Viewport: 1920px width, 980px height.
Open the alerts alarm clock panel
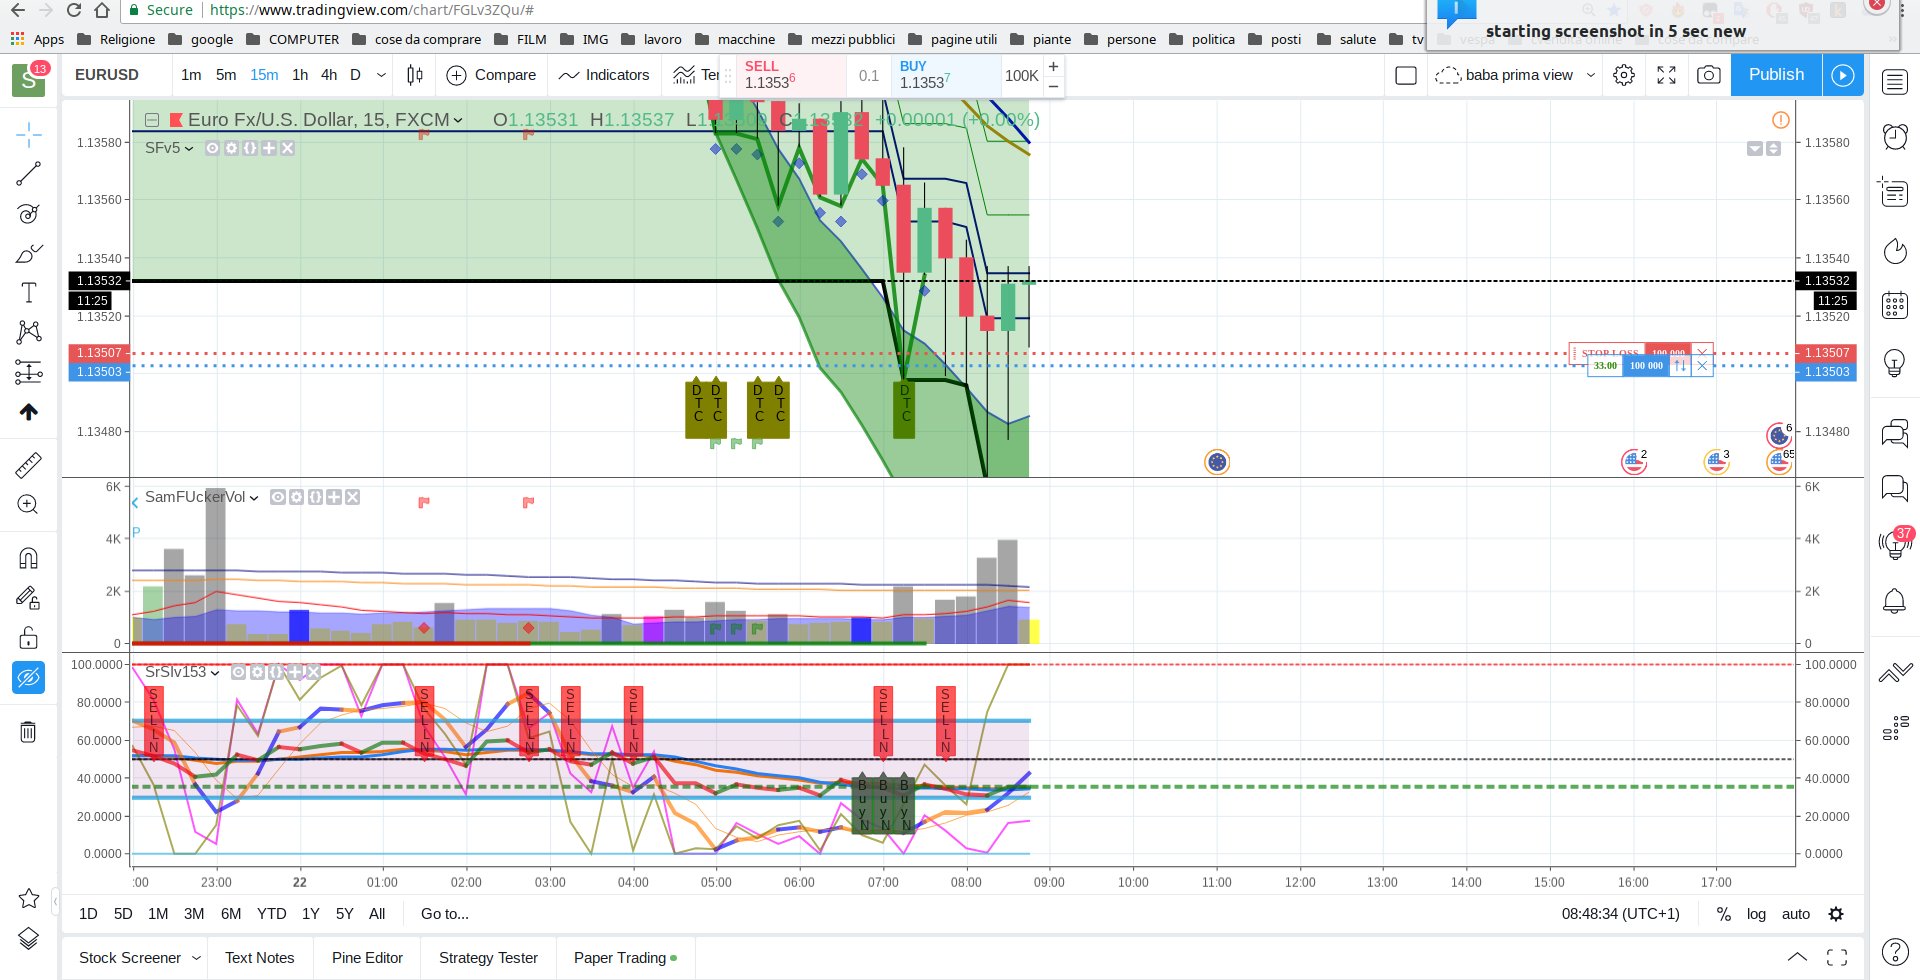coord(1895,136)
